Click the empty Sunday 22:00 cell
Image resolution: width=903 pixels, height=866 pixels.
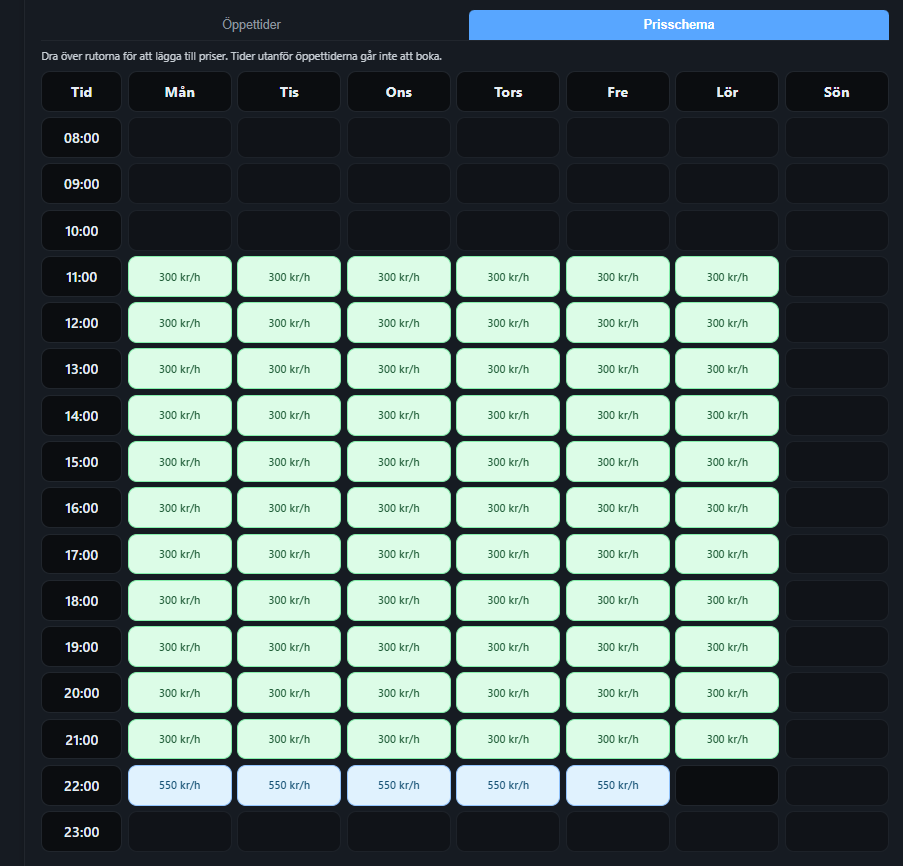[837, 785]
